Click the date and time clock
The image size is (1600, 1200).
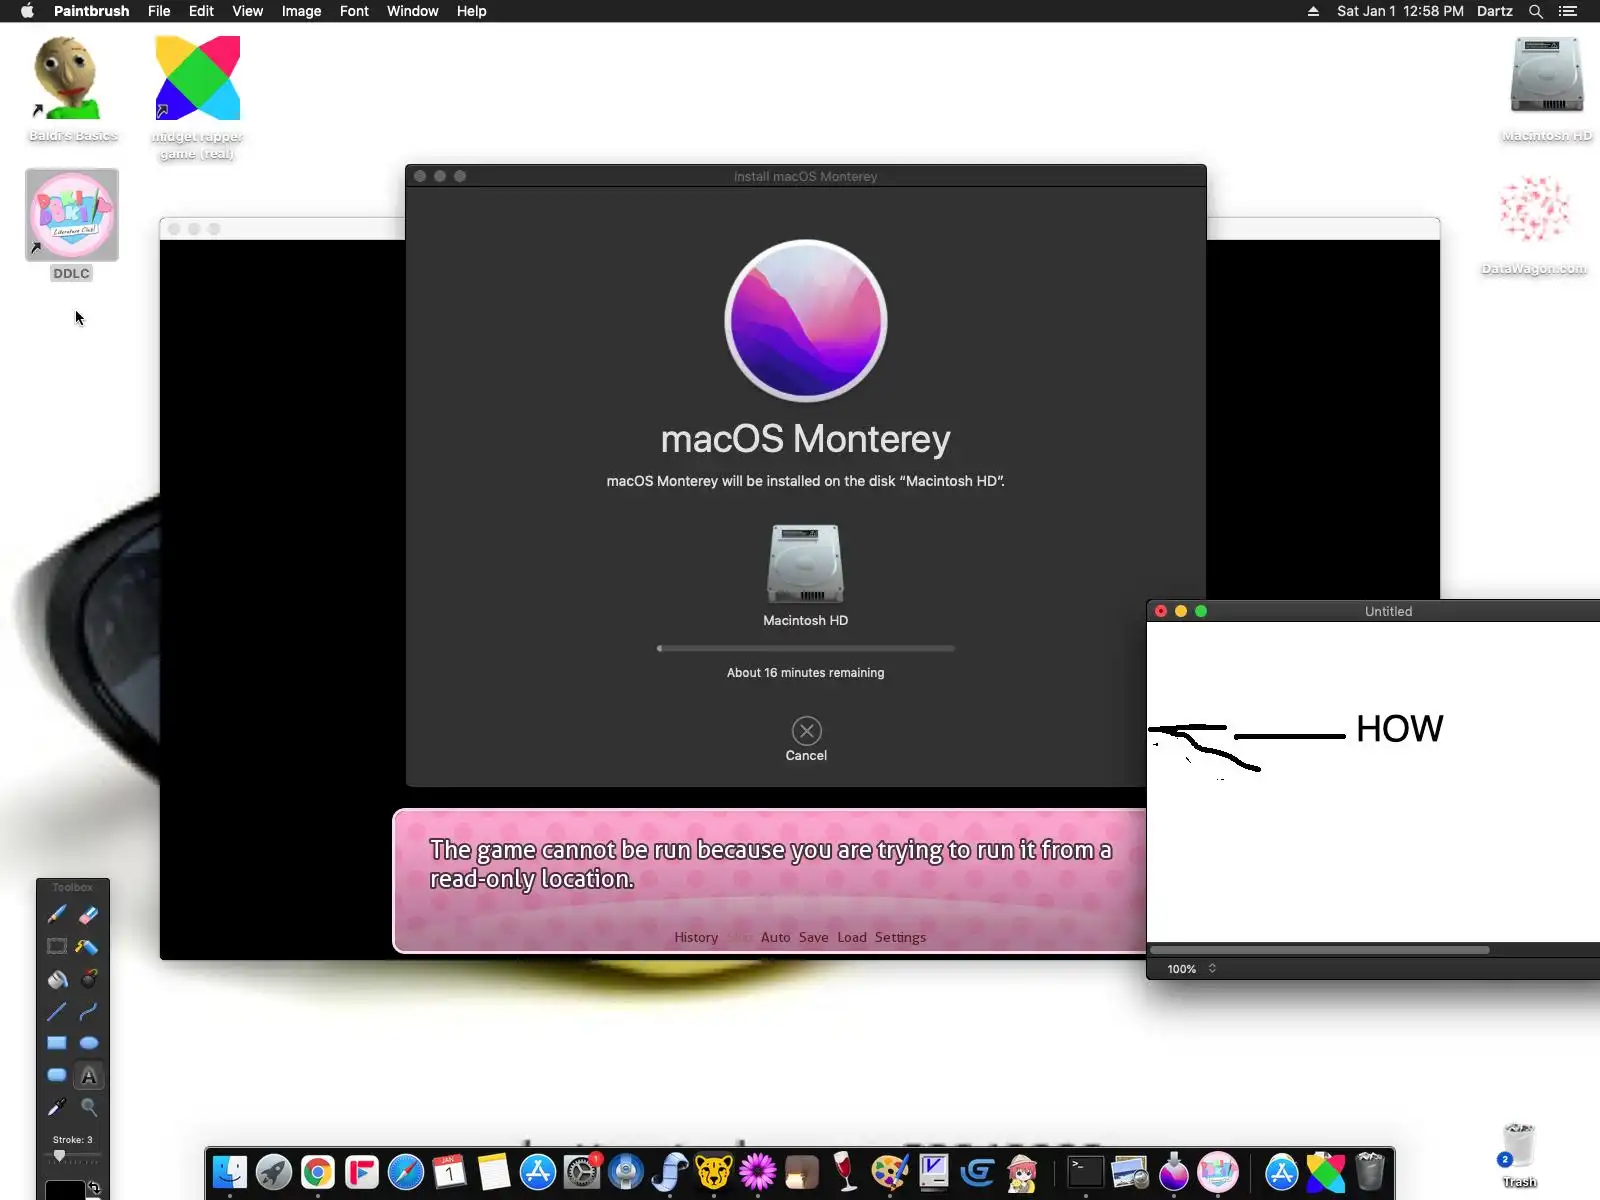pos(1400,11)
